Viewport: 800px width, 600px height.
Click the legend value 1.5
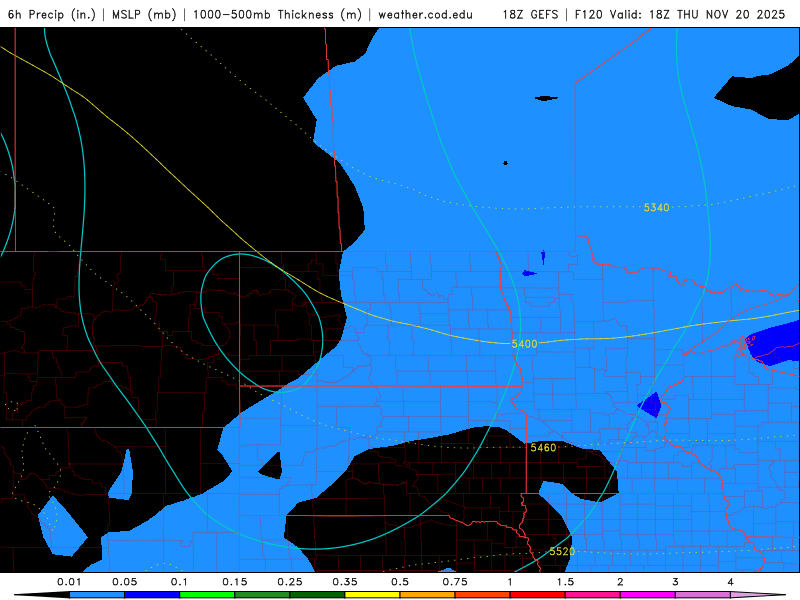[x=565, y=582]
